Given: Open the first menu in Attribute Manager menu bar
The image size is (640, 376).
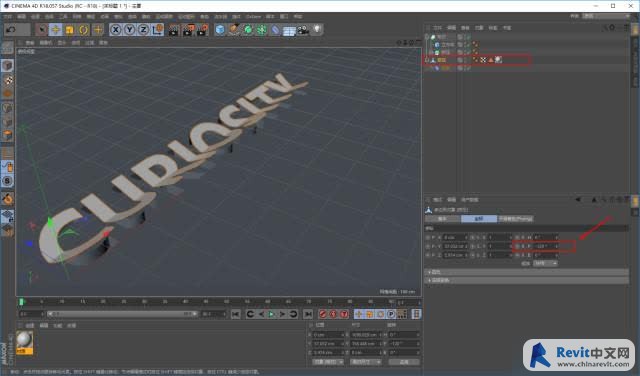Looking at the screenshot, I should click(x=438, y=200).
